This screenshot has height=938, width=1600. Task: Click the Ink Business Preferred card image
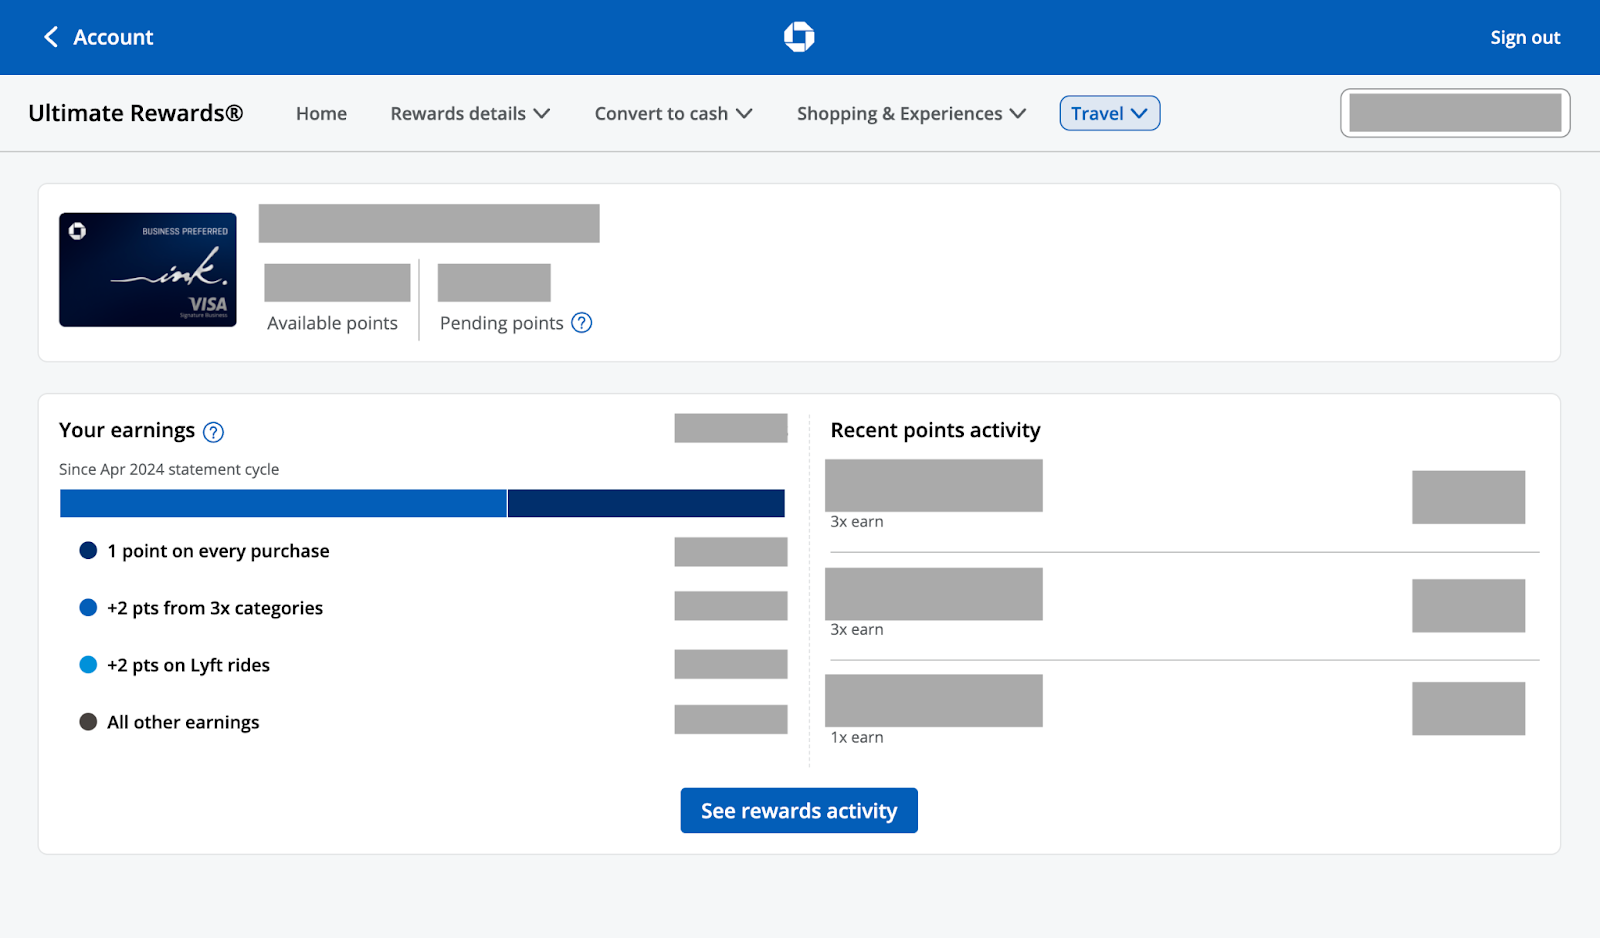tap(148, 270)
